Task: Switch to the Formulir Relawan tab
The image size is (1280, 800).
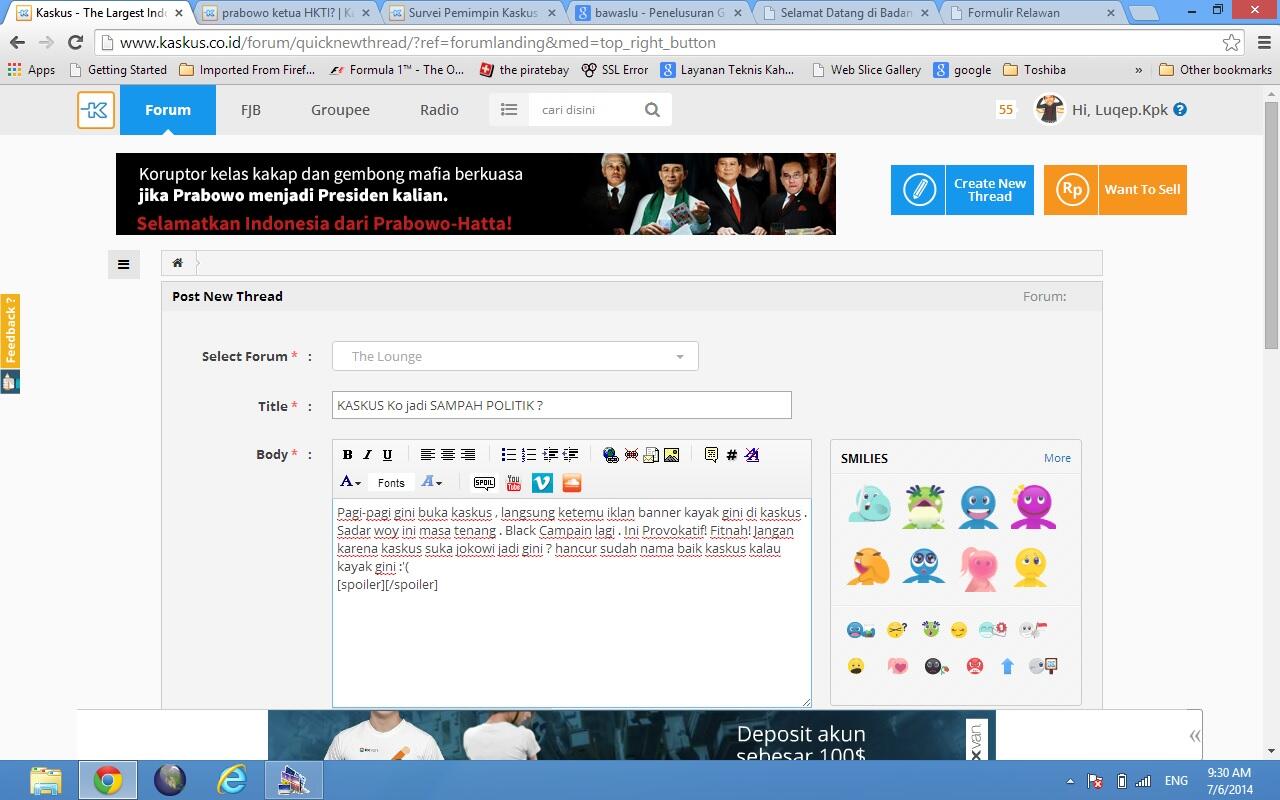Action: click(1030, 13)
